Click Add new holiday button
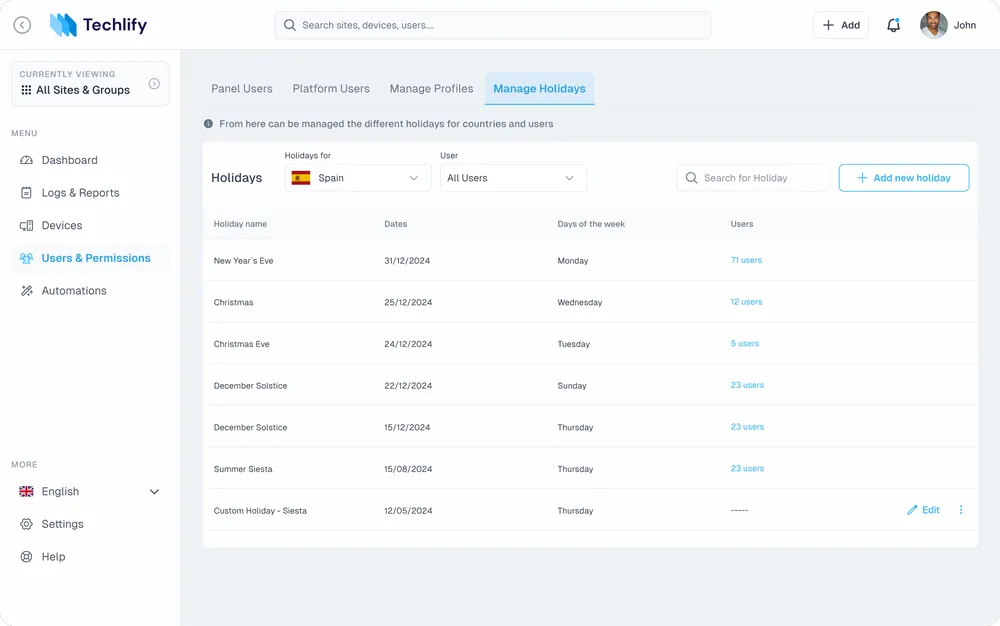The image size is (1000, 626). click(904, 178)
